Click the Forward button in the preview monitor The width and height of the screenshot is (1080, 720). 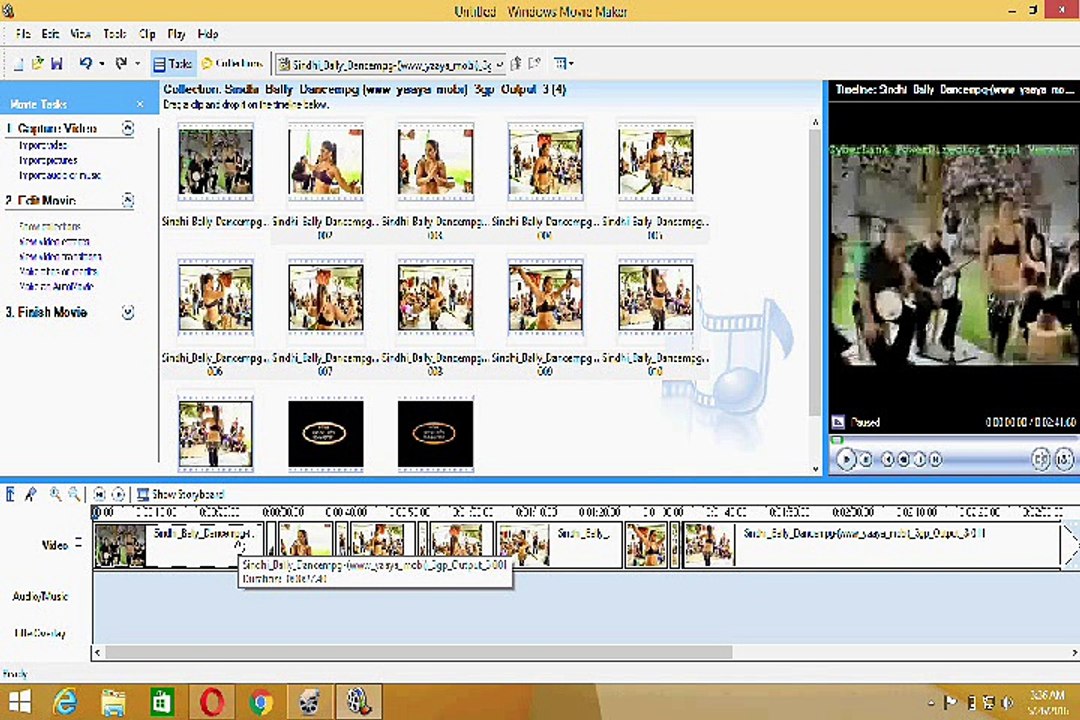tap(935, 459)
